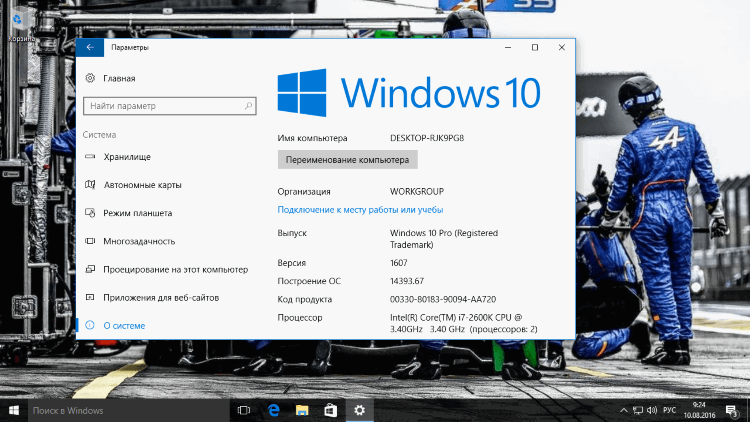This screenshot has width=750, height=422.
Task: Open the Windows Start menu
Action: (x=14, y=411)
